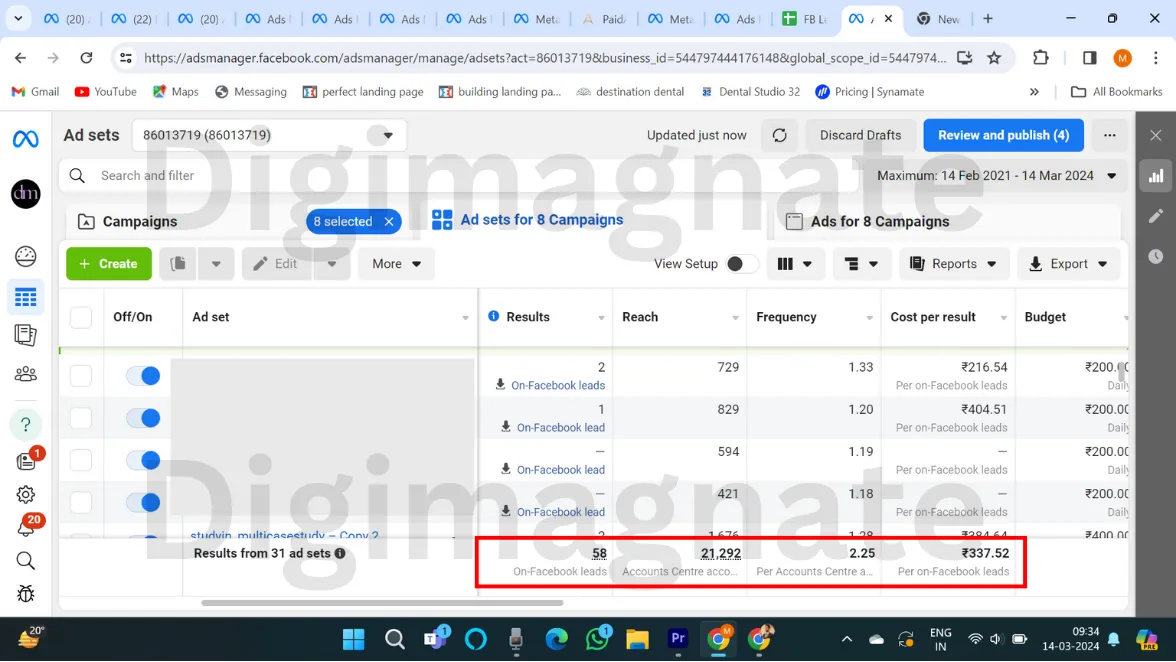Toggle the View Setup switch
The height and width of the screenshot is (662, 1176).
[x=741, y=264]
